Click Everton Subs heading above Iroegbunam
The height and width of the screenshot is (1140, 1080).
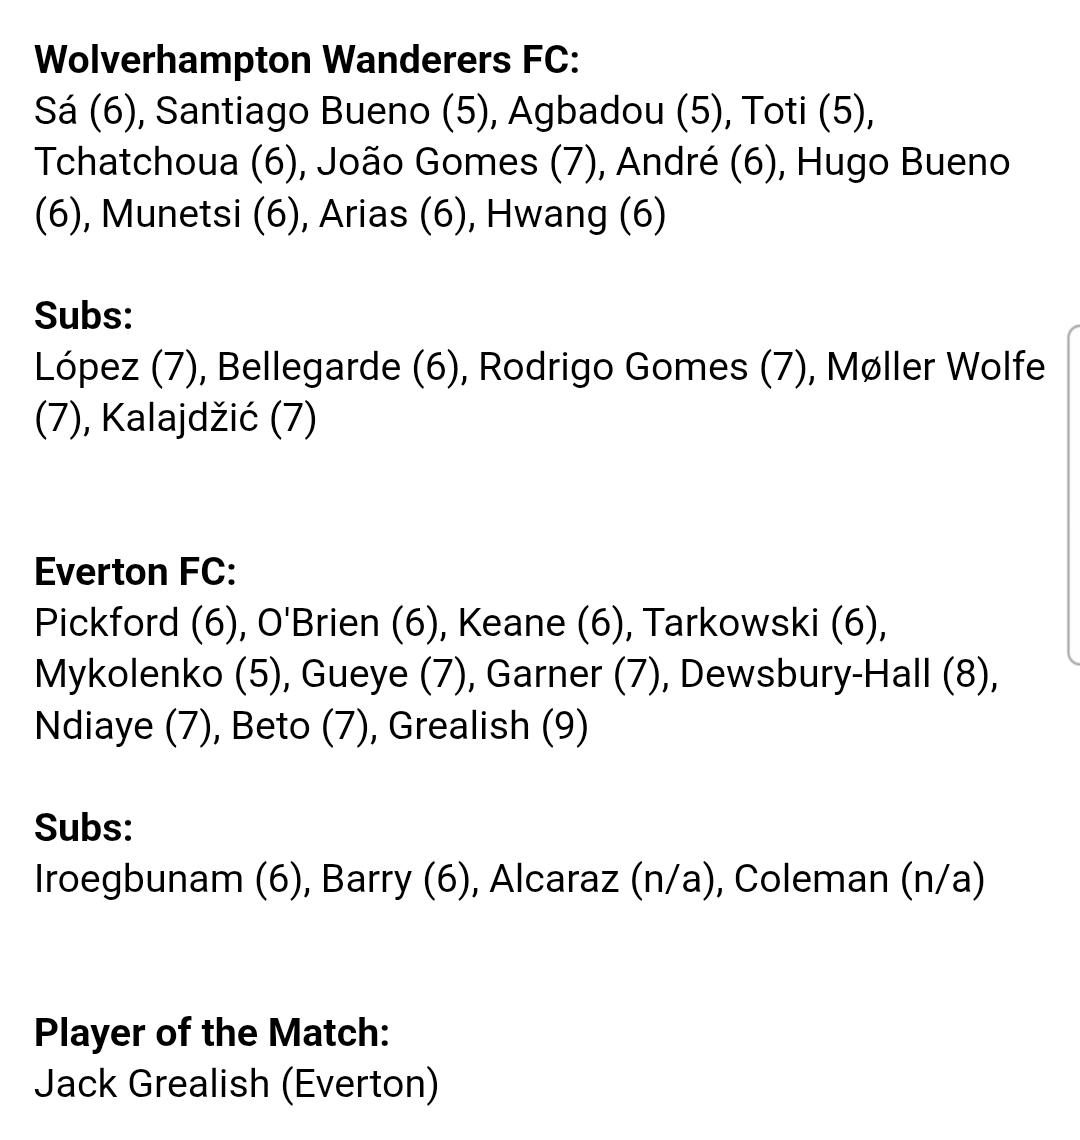[x=84, y=827]
